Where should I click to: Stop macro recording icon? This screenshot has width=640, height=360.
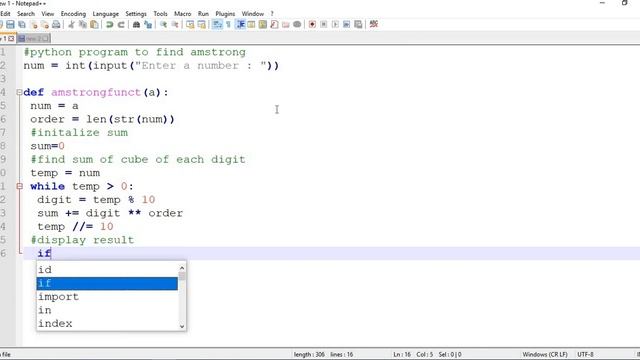pos(324,24)
